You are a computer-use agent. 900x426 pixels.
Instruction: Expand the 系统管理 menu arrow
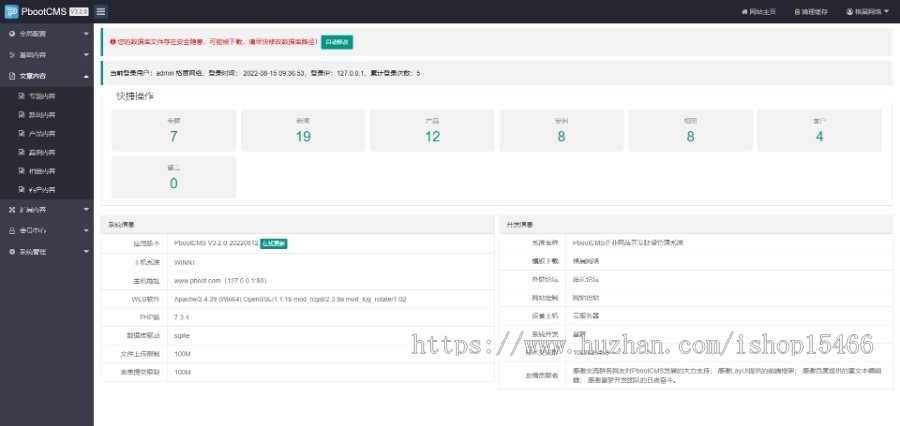coord(86,251)
